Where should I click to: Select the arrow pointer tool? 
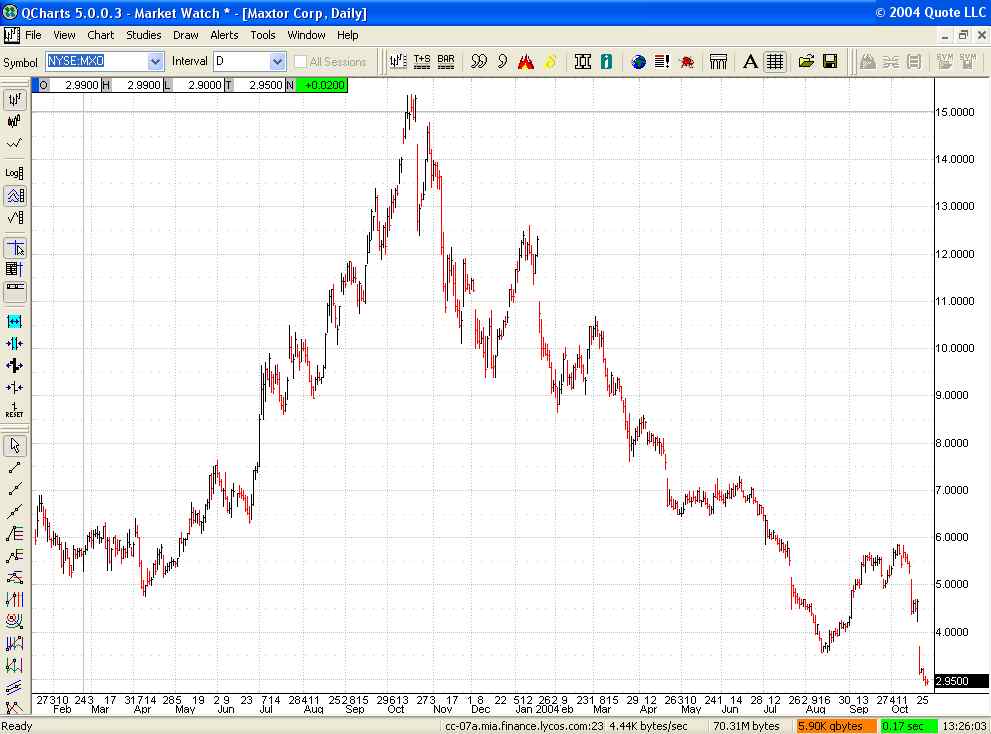[x=15, y=446]
